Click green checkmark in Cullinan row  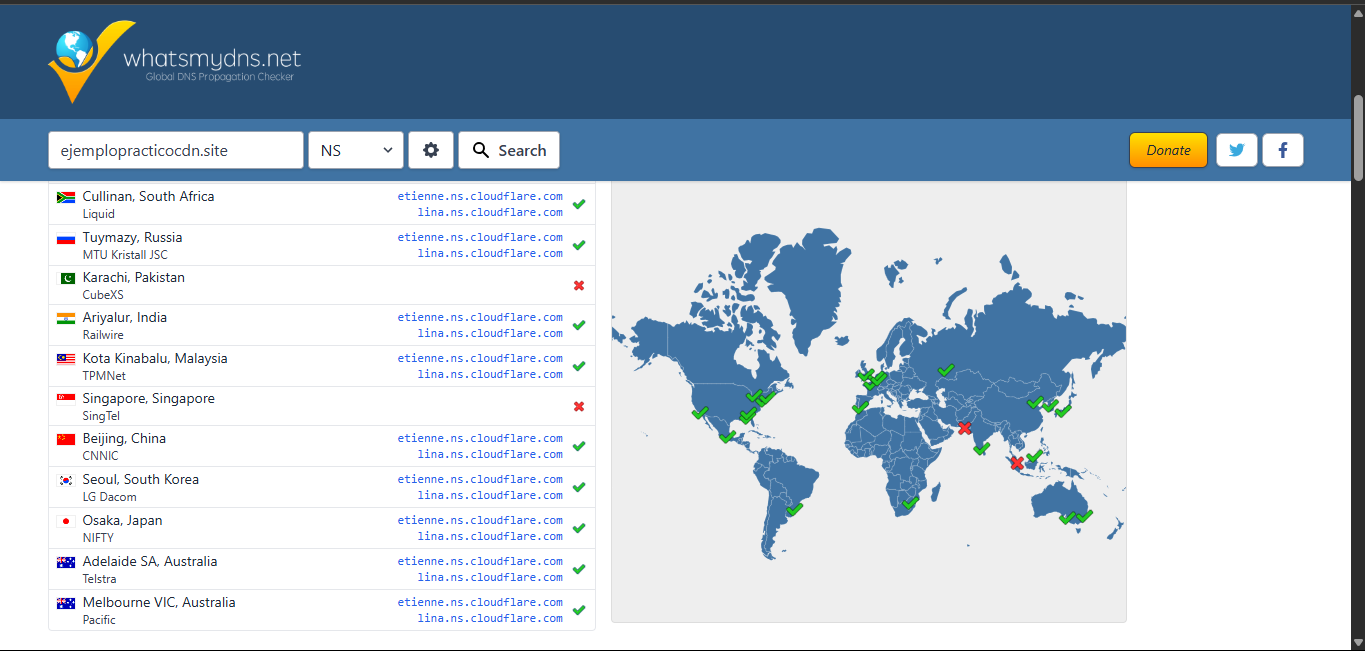point(579,204)
